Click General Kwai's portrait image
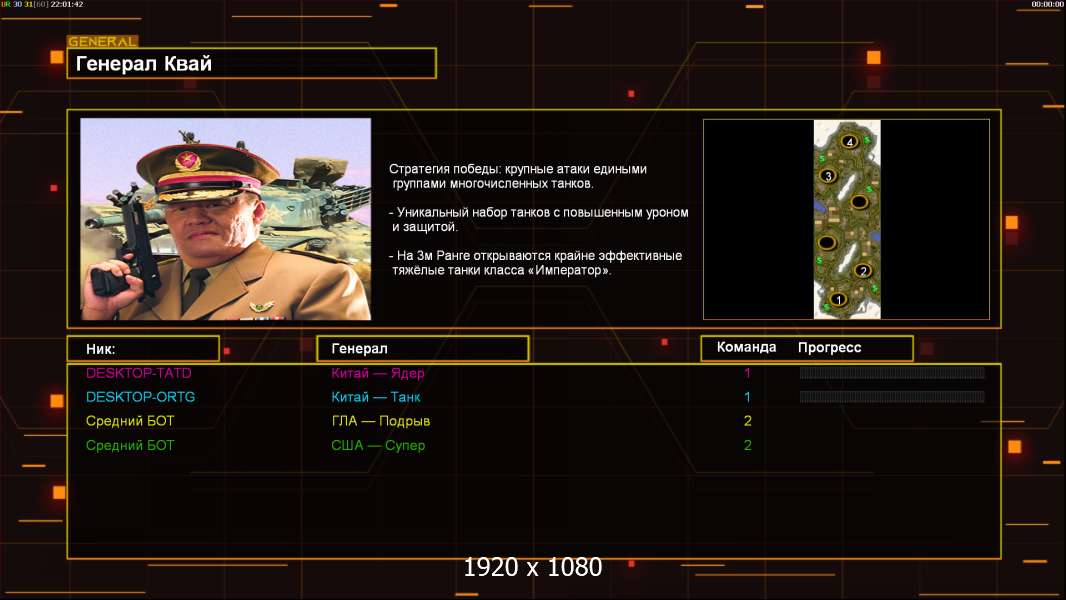The height and width of the screenshot is (600, 1066). pyautogui.click(x=225, y=219)
